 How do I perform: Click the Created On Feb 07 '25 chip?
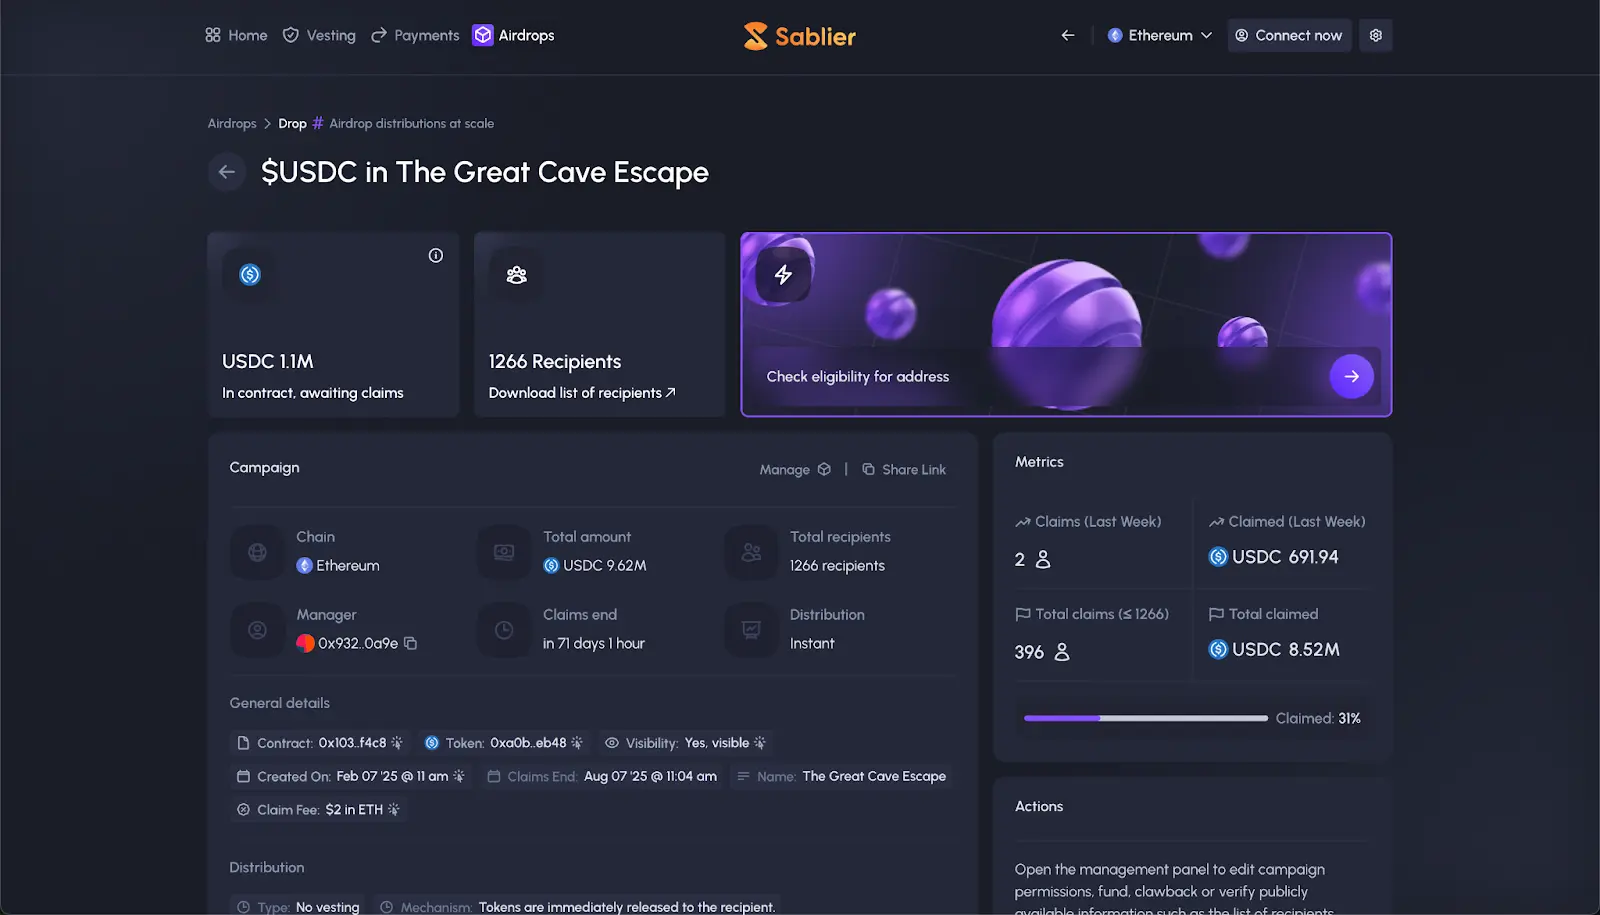point(351,776)
